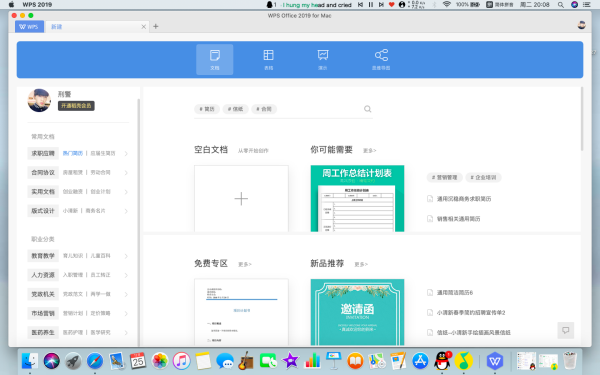Open 更多 link beside 你可能需要
The height and width of the screenshot is (375, 600).
369,151
